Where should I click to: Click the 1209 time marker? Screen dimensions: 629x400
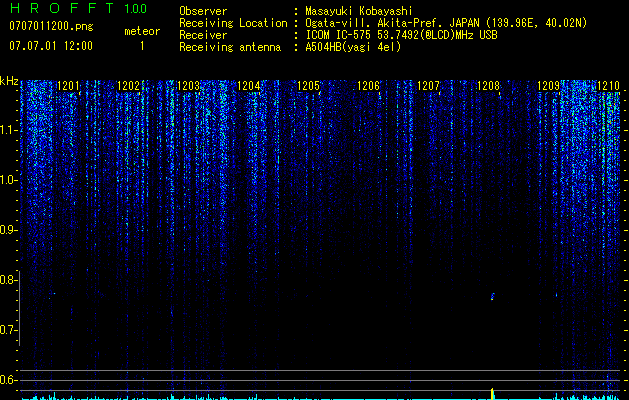click(548, 86)
